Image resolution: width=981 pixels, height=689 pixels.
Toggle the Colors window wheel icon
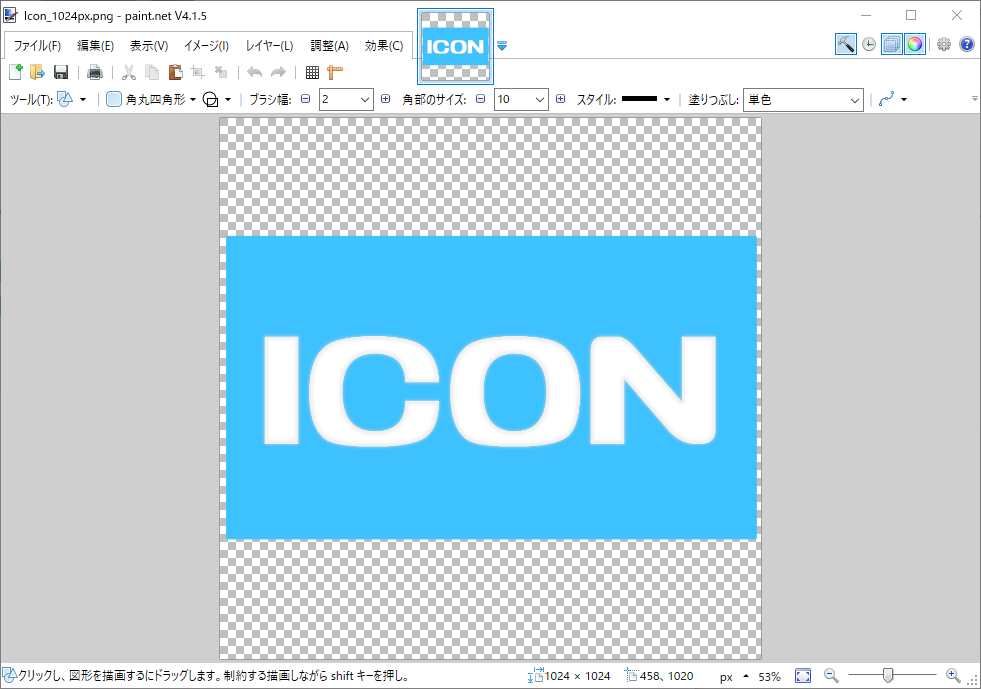point(915,44)
